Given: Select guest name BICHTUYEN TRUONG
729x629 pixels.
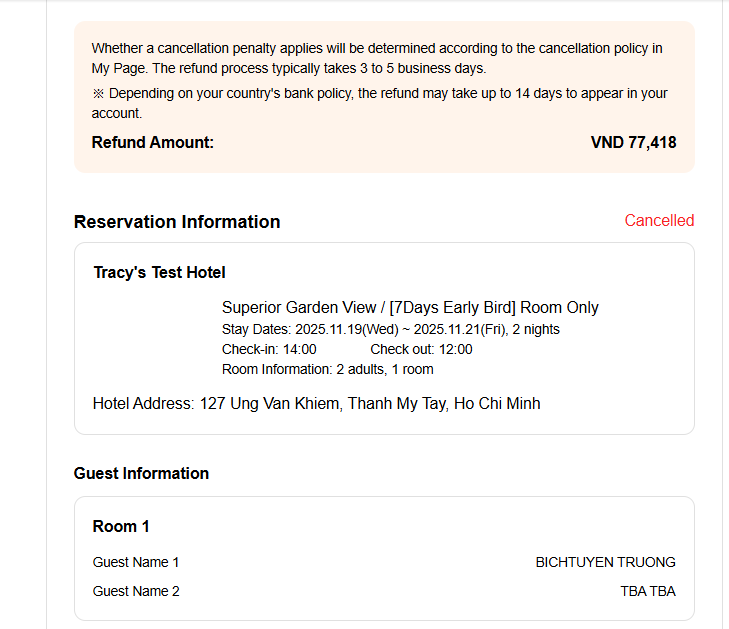Looking at the screenshot, I should 605,562.
